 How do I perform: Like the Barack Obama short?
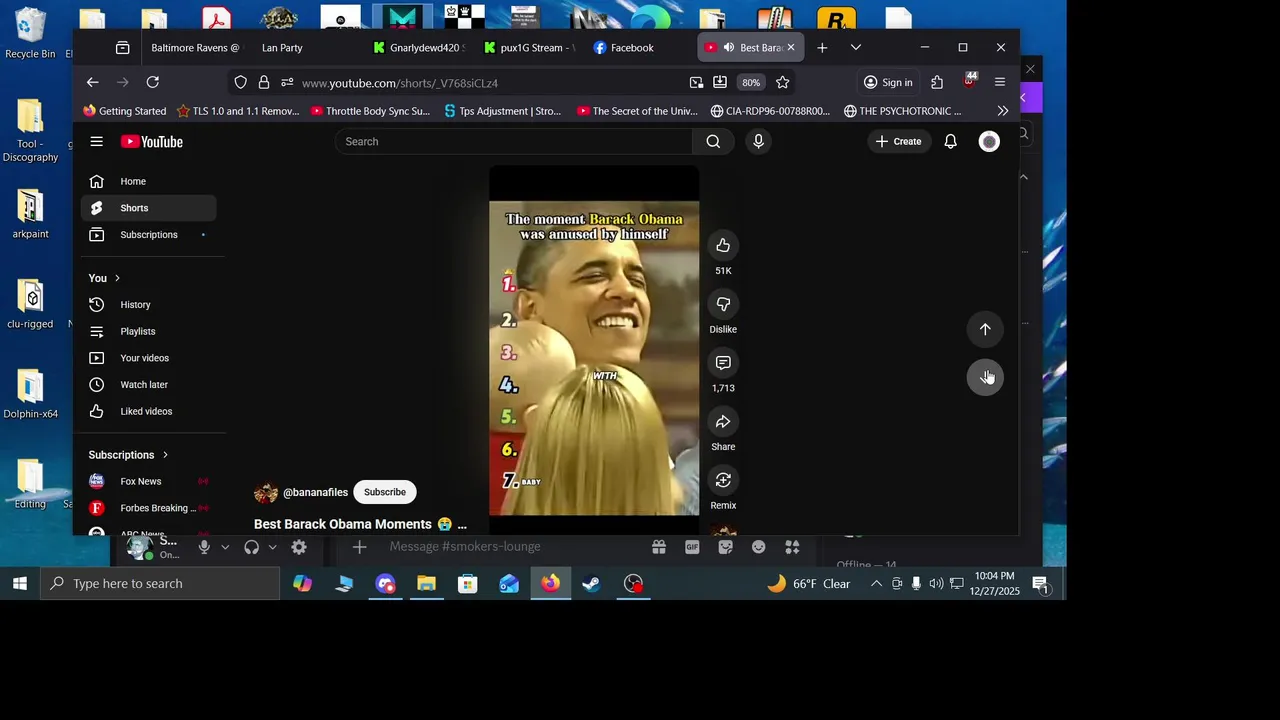point(723,246)
